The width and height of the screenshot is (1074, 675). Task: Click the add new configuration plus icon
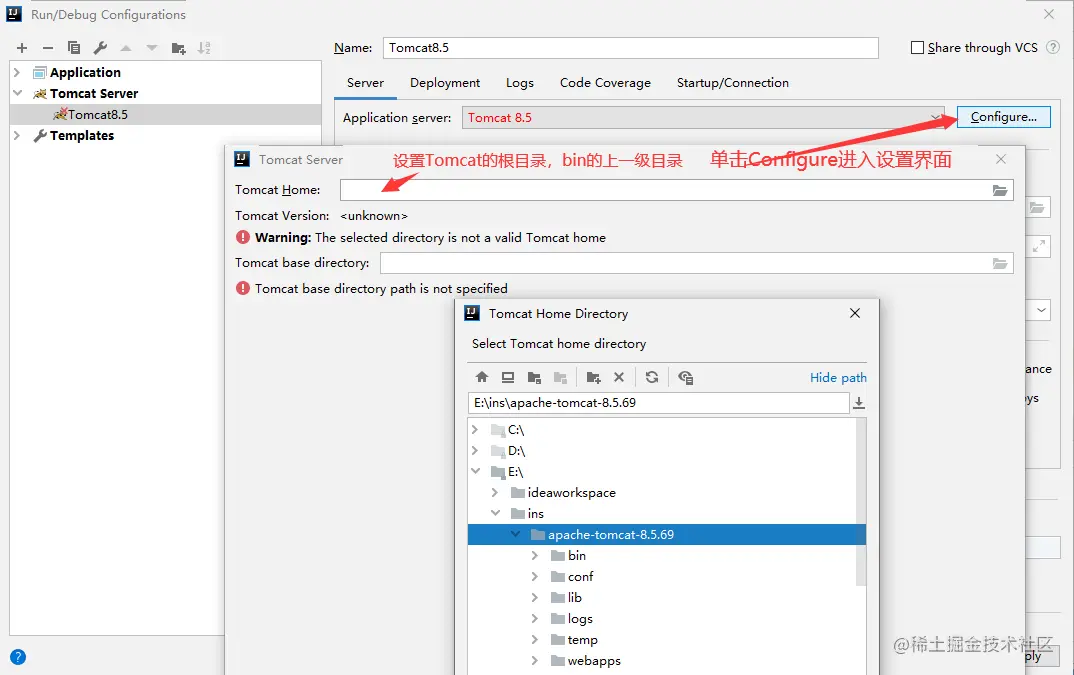click(22, 48)
